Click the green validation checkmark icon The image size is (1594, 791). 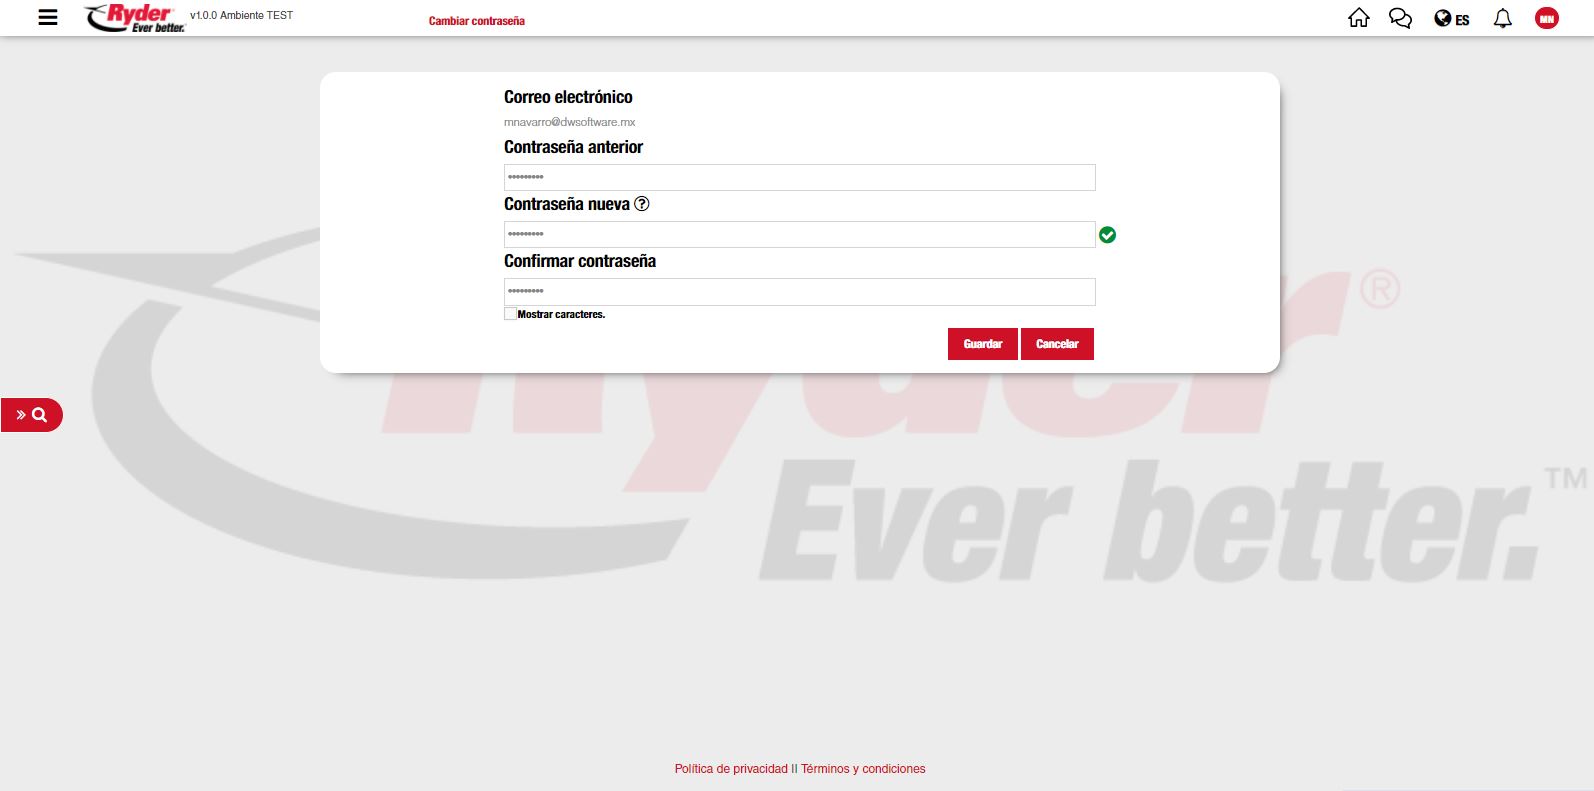[x=1107, y=235]
